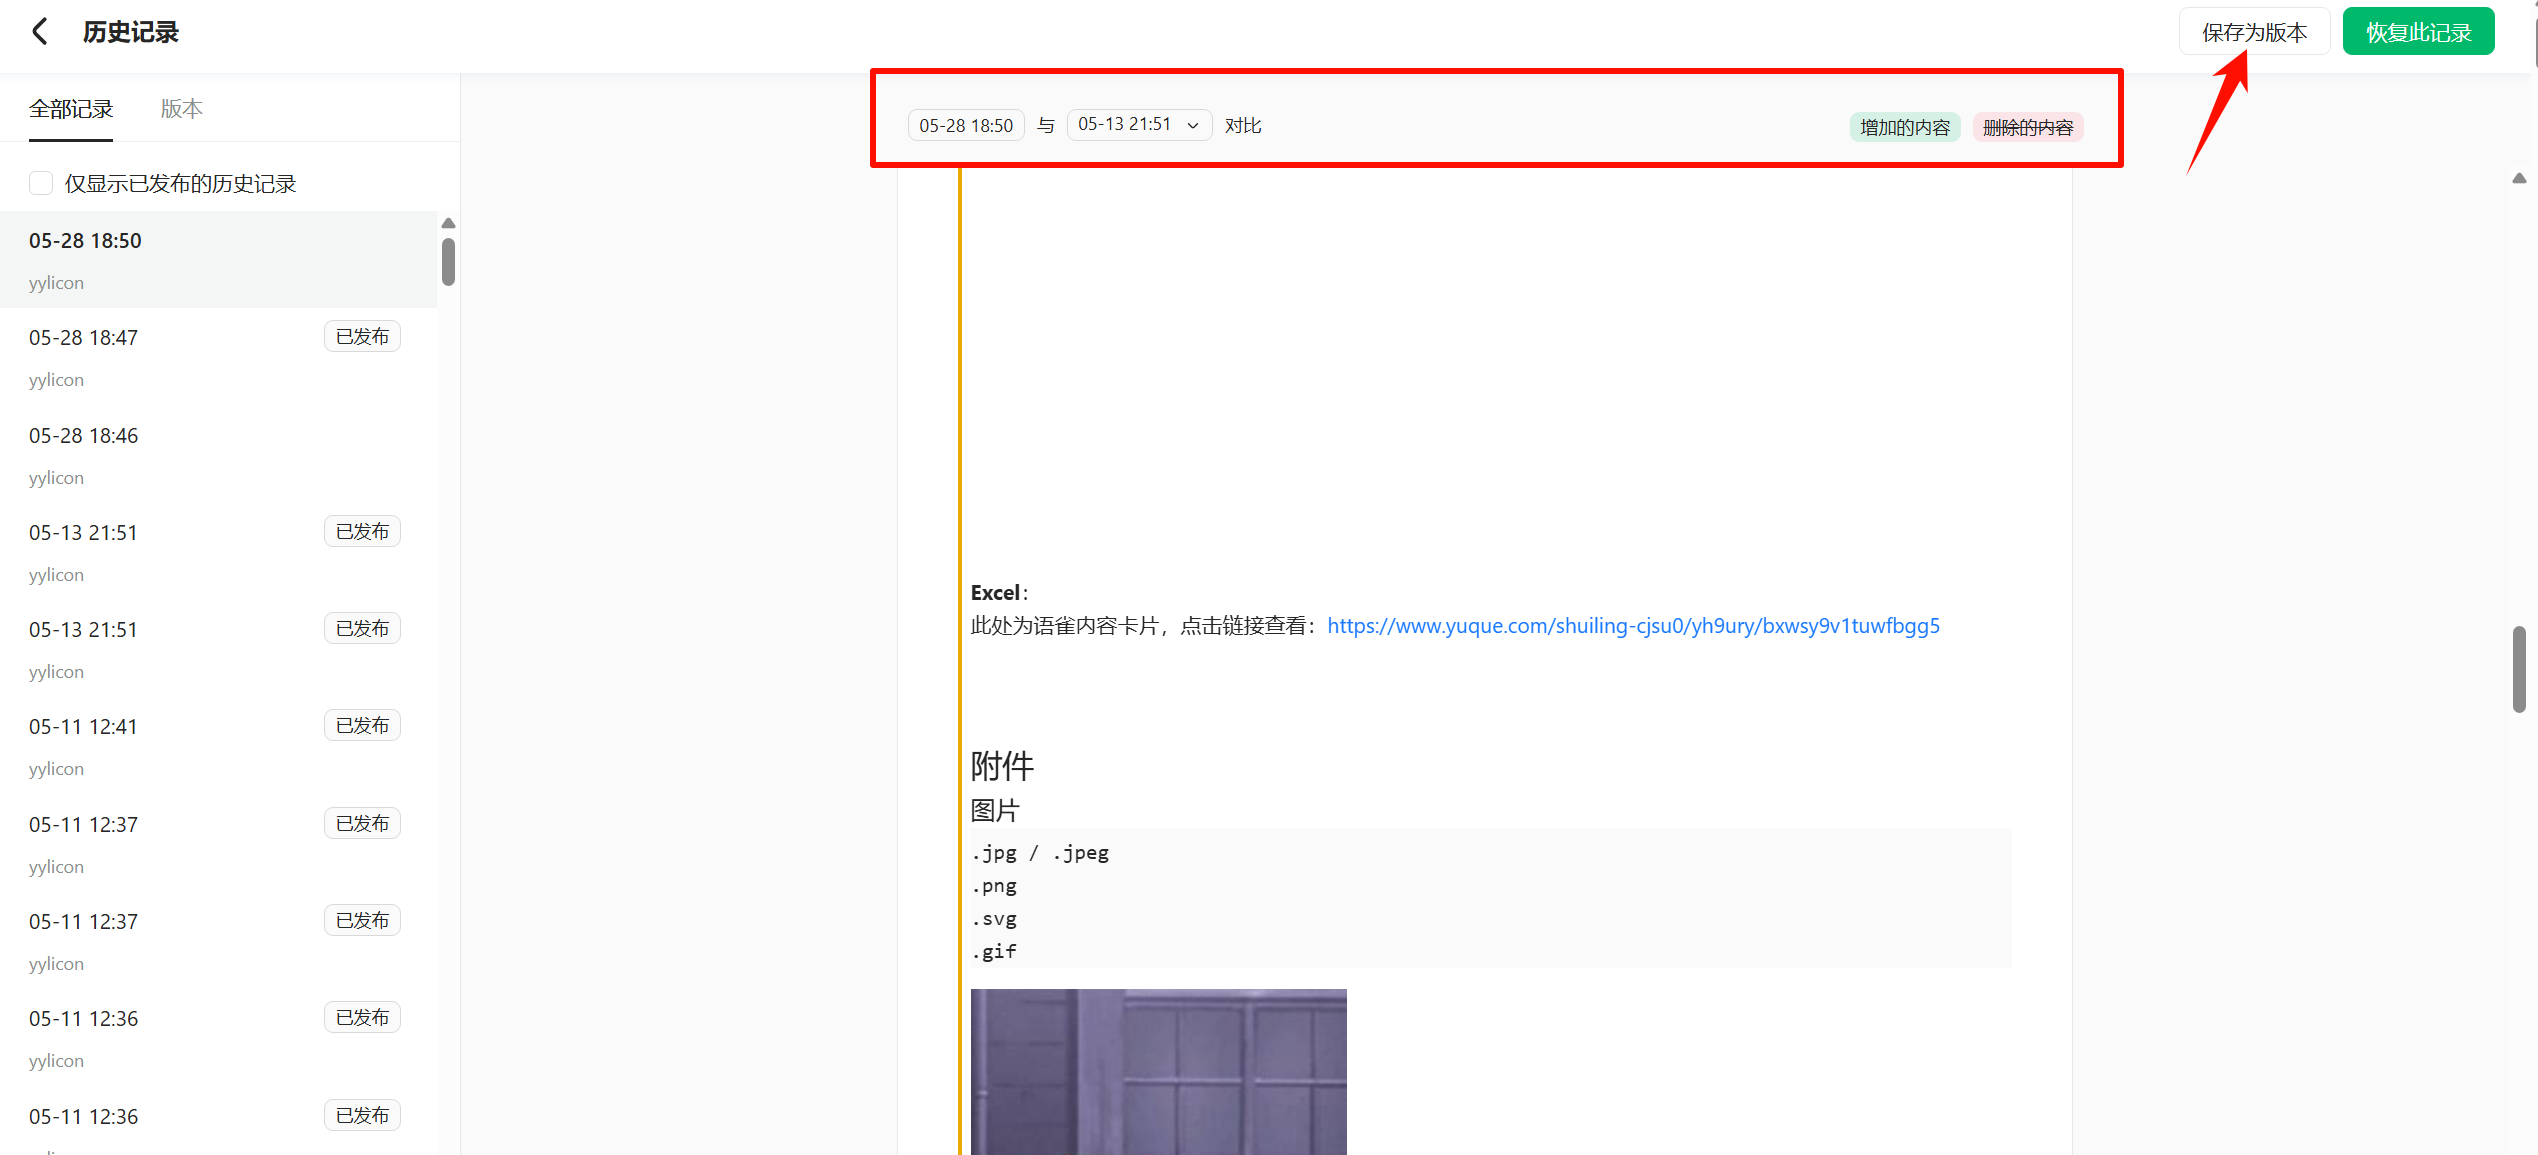Select the 05-28 18:47 history record
Image resolution: width=2538 pixels, height=1155 pixels.
(x=84, y=338)
